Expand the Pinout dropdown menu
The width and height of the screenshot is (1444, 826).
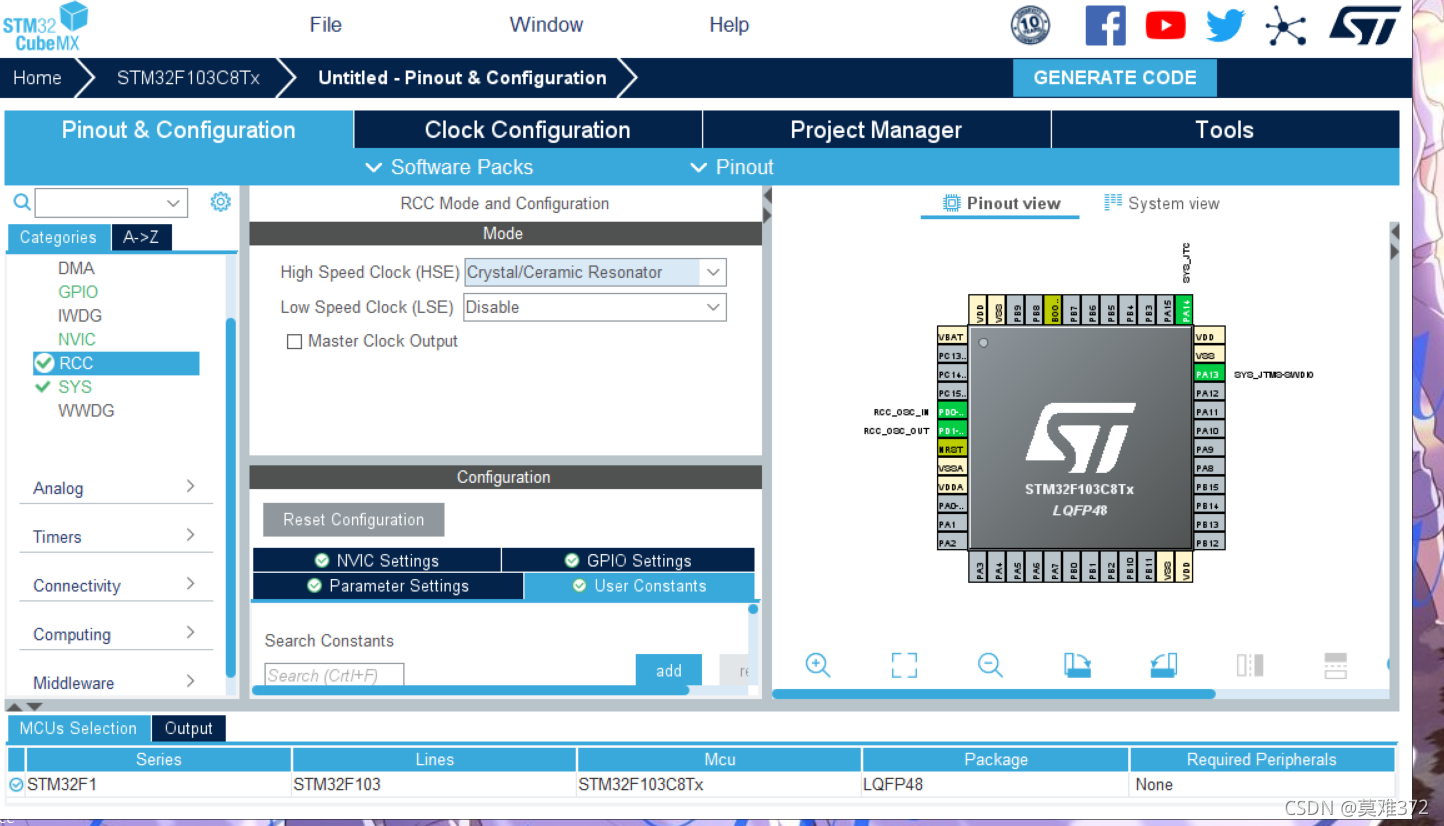click(x=732, y=167)
